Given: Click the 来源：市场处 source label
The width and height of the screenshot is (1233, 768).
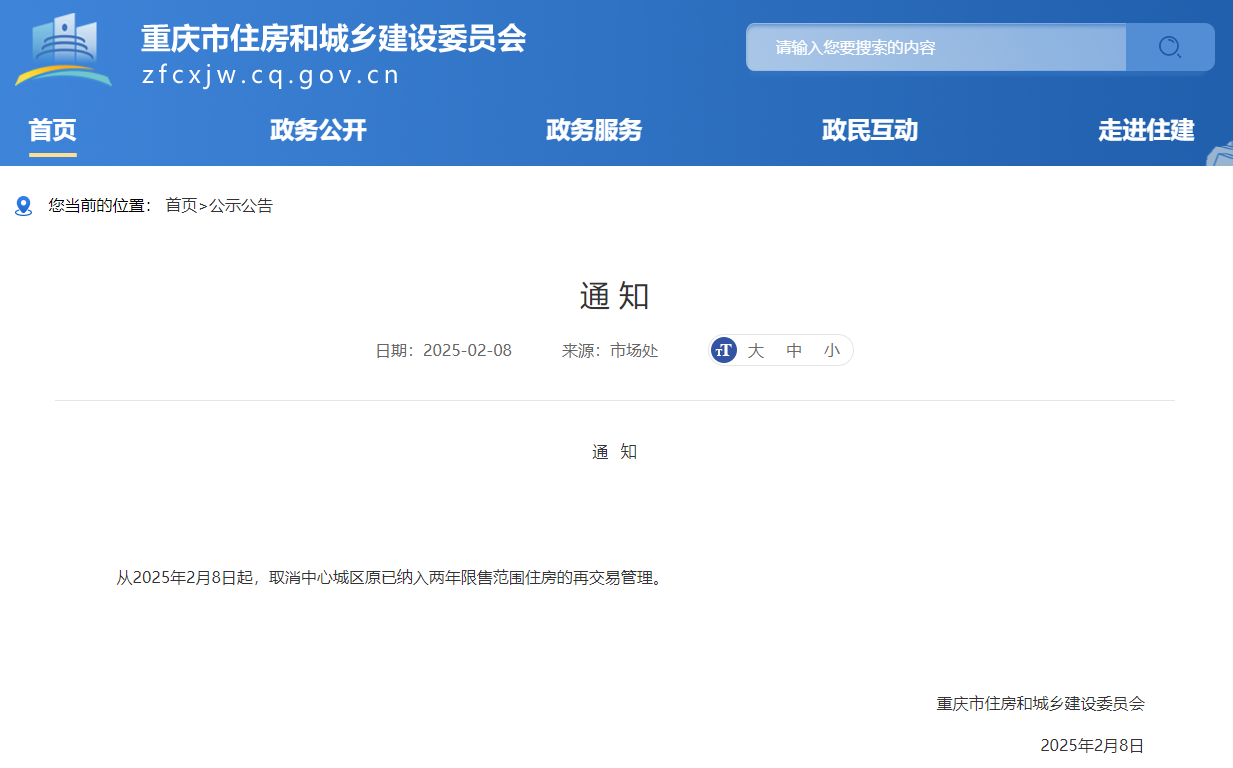Looking at the screenshot, I should point(610,350).
